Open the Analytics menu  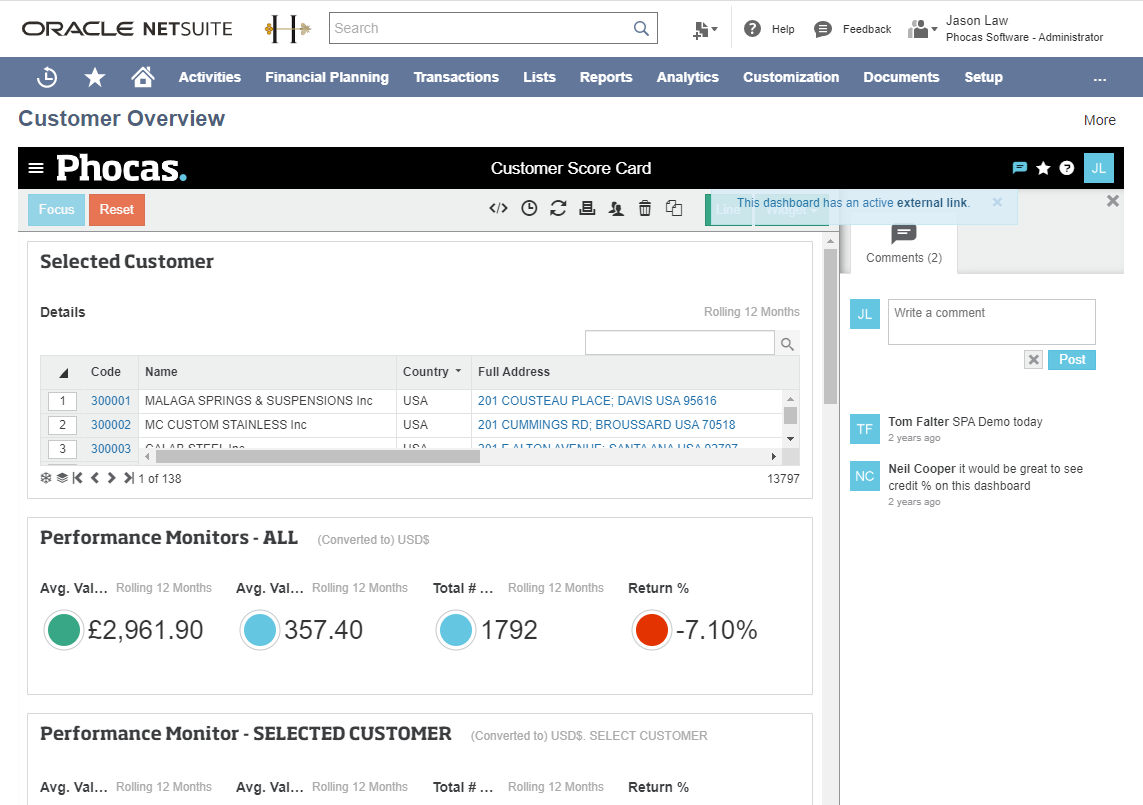coord(687,77)
